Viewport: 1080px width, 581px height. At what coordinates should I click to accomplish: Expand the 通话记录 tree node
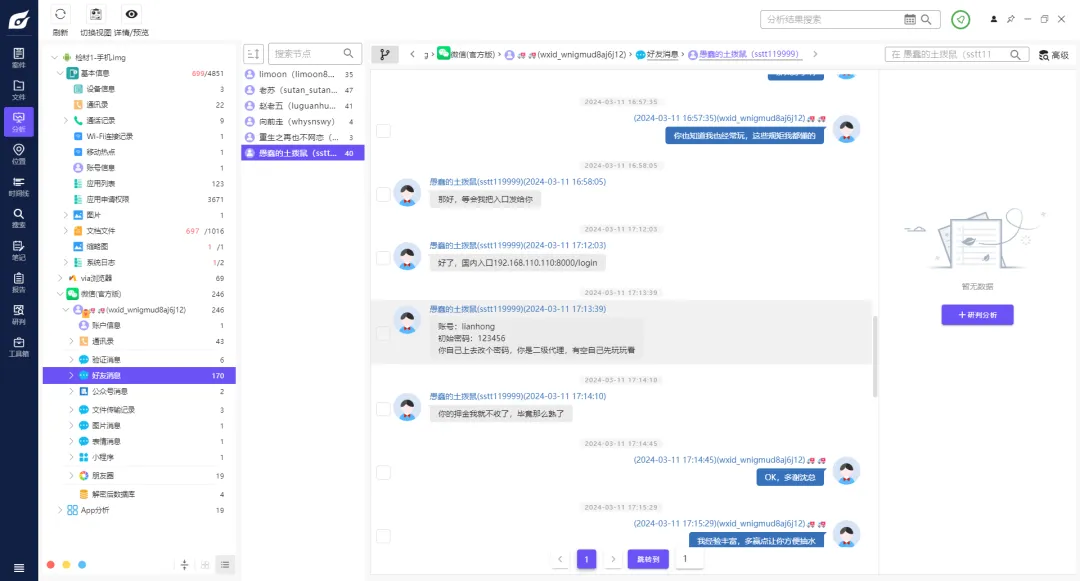(65, 121)
